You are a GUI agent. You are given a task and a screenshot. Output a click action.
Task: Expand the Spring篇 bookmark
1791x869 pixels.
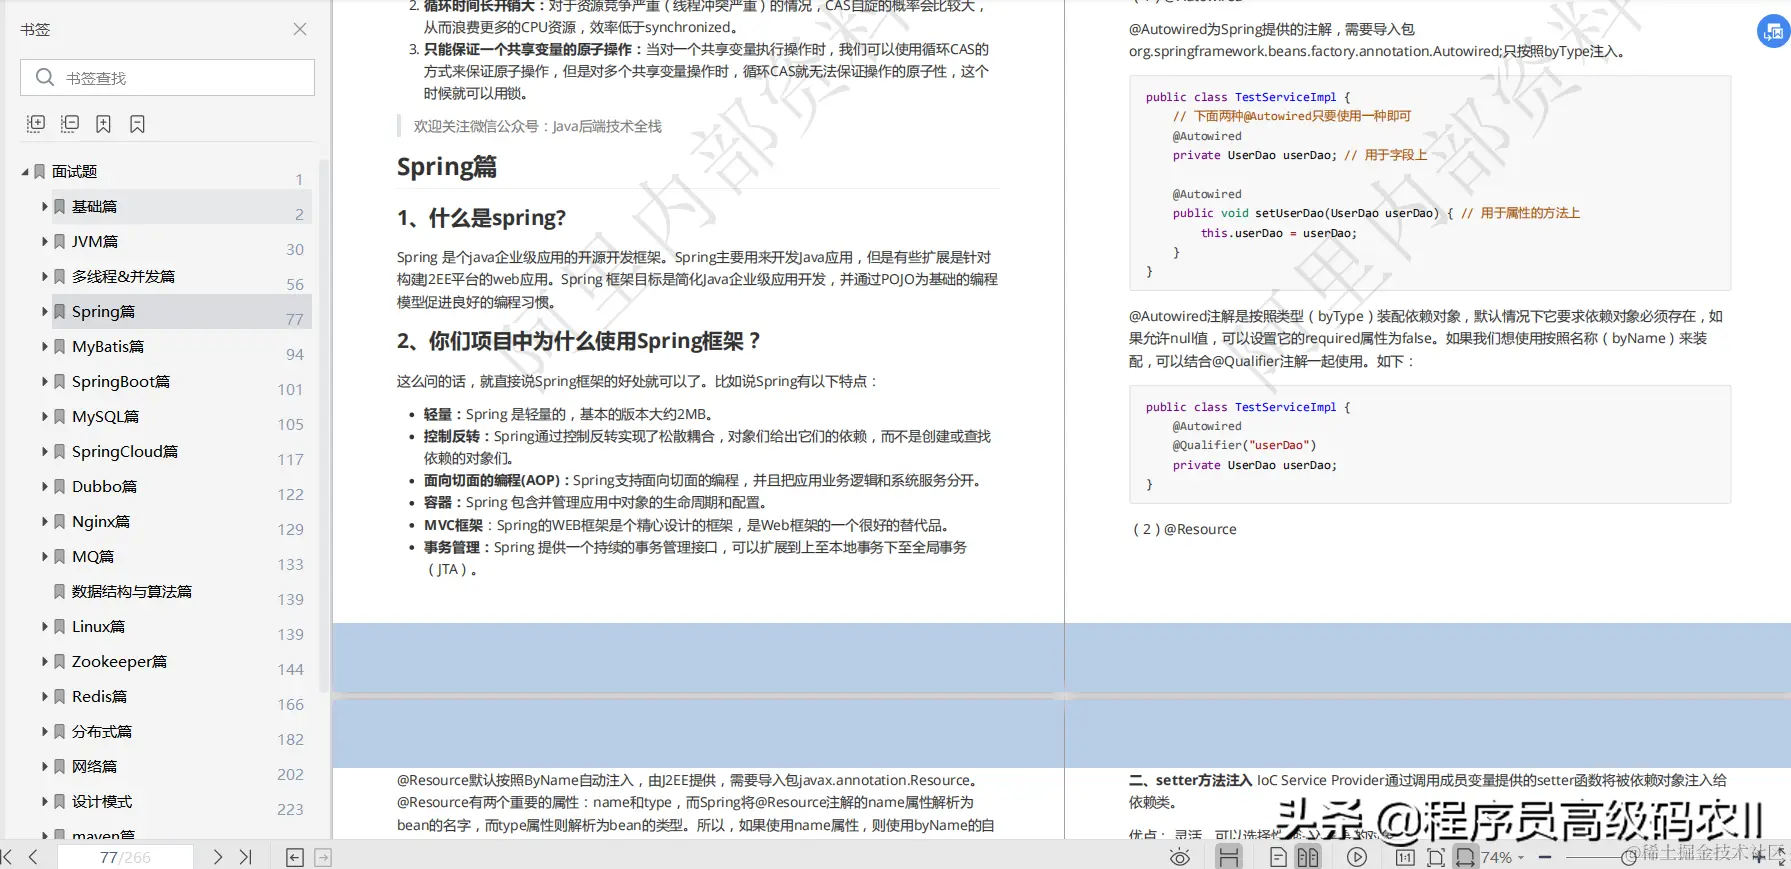pos(45,312)
